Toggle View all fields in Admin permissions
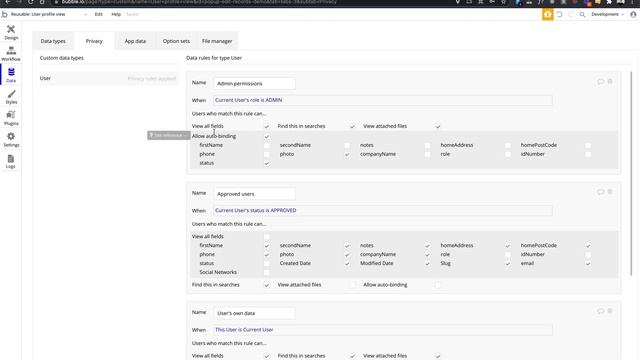This screenshot has height=360, width=640. tap(267, 126)
